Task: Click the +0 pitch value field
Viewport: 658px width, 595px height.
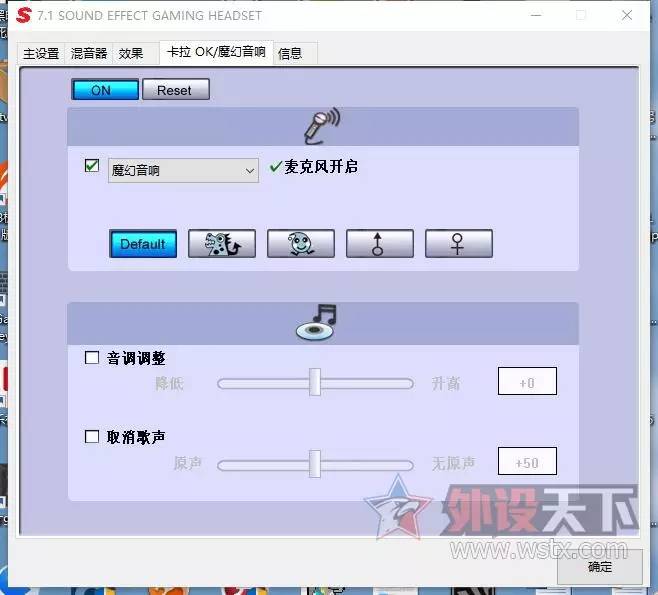Action: (527, 381)
